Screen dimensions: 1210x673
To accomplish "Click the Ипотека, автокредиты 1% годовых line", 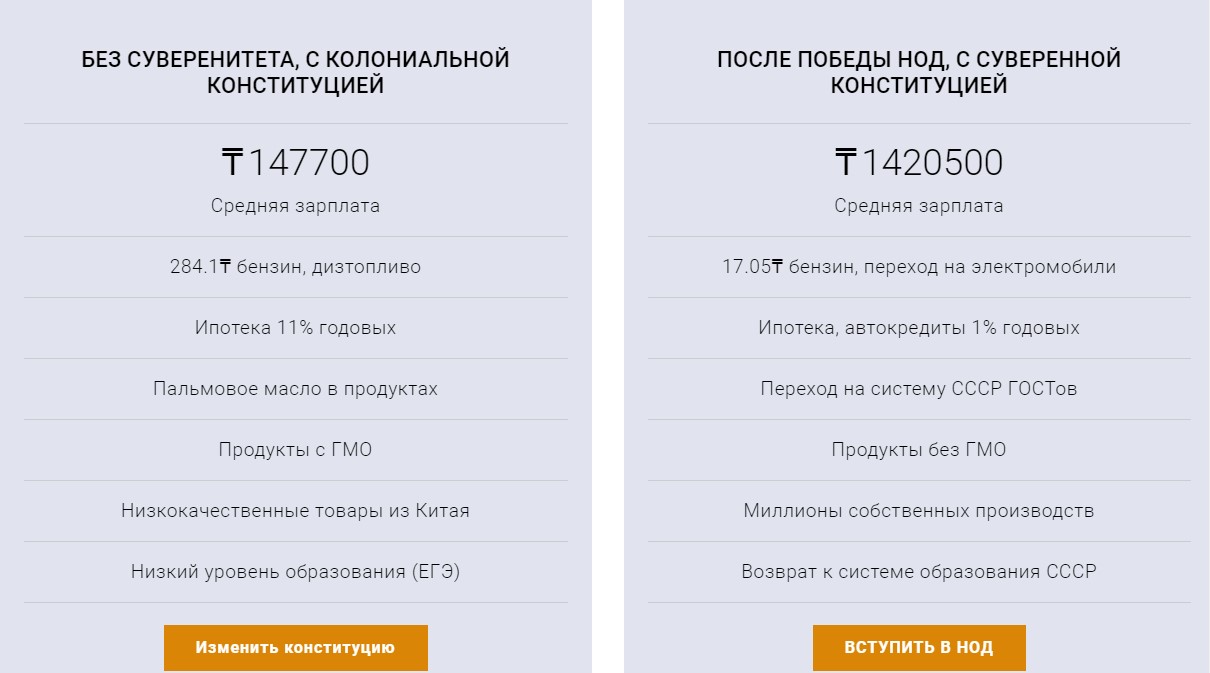I will pos(919,328).
